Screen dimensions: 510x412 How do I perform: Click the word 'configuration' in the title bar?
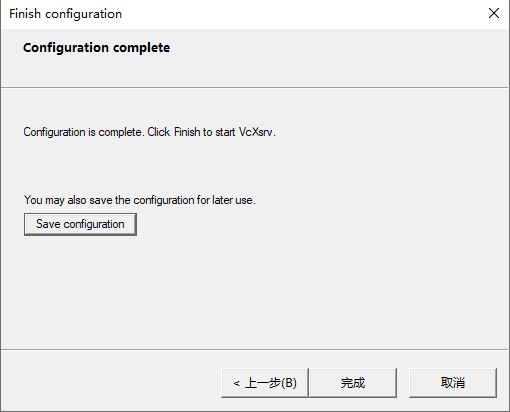[x=83, y=15]
